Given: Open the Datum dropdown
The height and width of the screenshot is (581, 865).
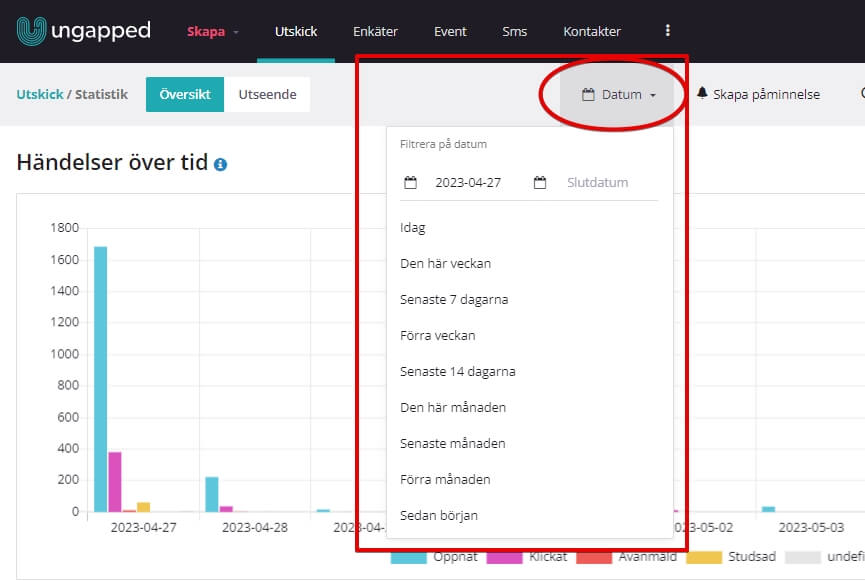Looking at the screenshot, I should coord(619,95).
